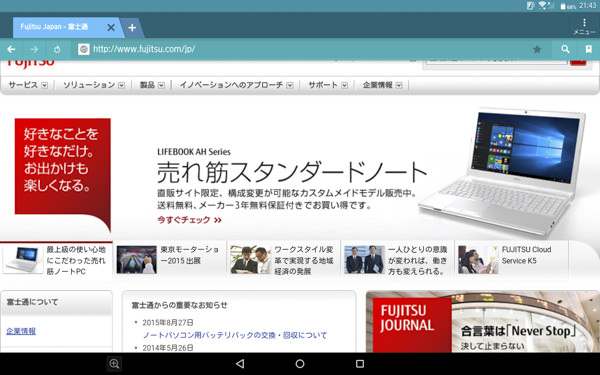Reload the page with the refresh icon
Viewport: 600px width, 375px height.
coord(57,49)
